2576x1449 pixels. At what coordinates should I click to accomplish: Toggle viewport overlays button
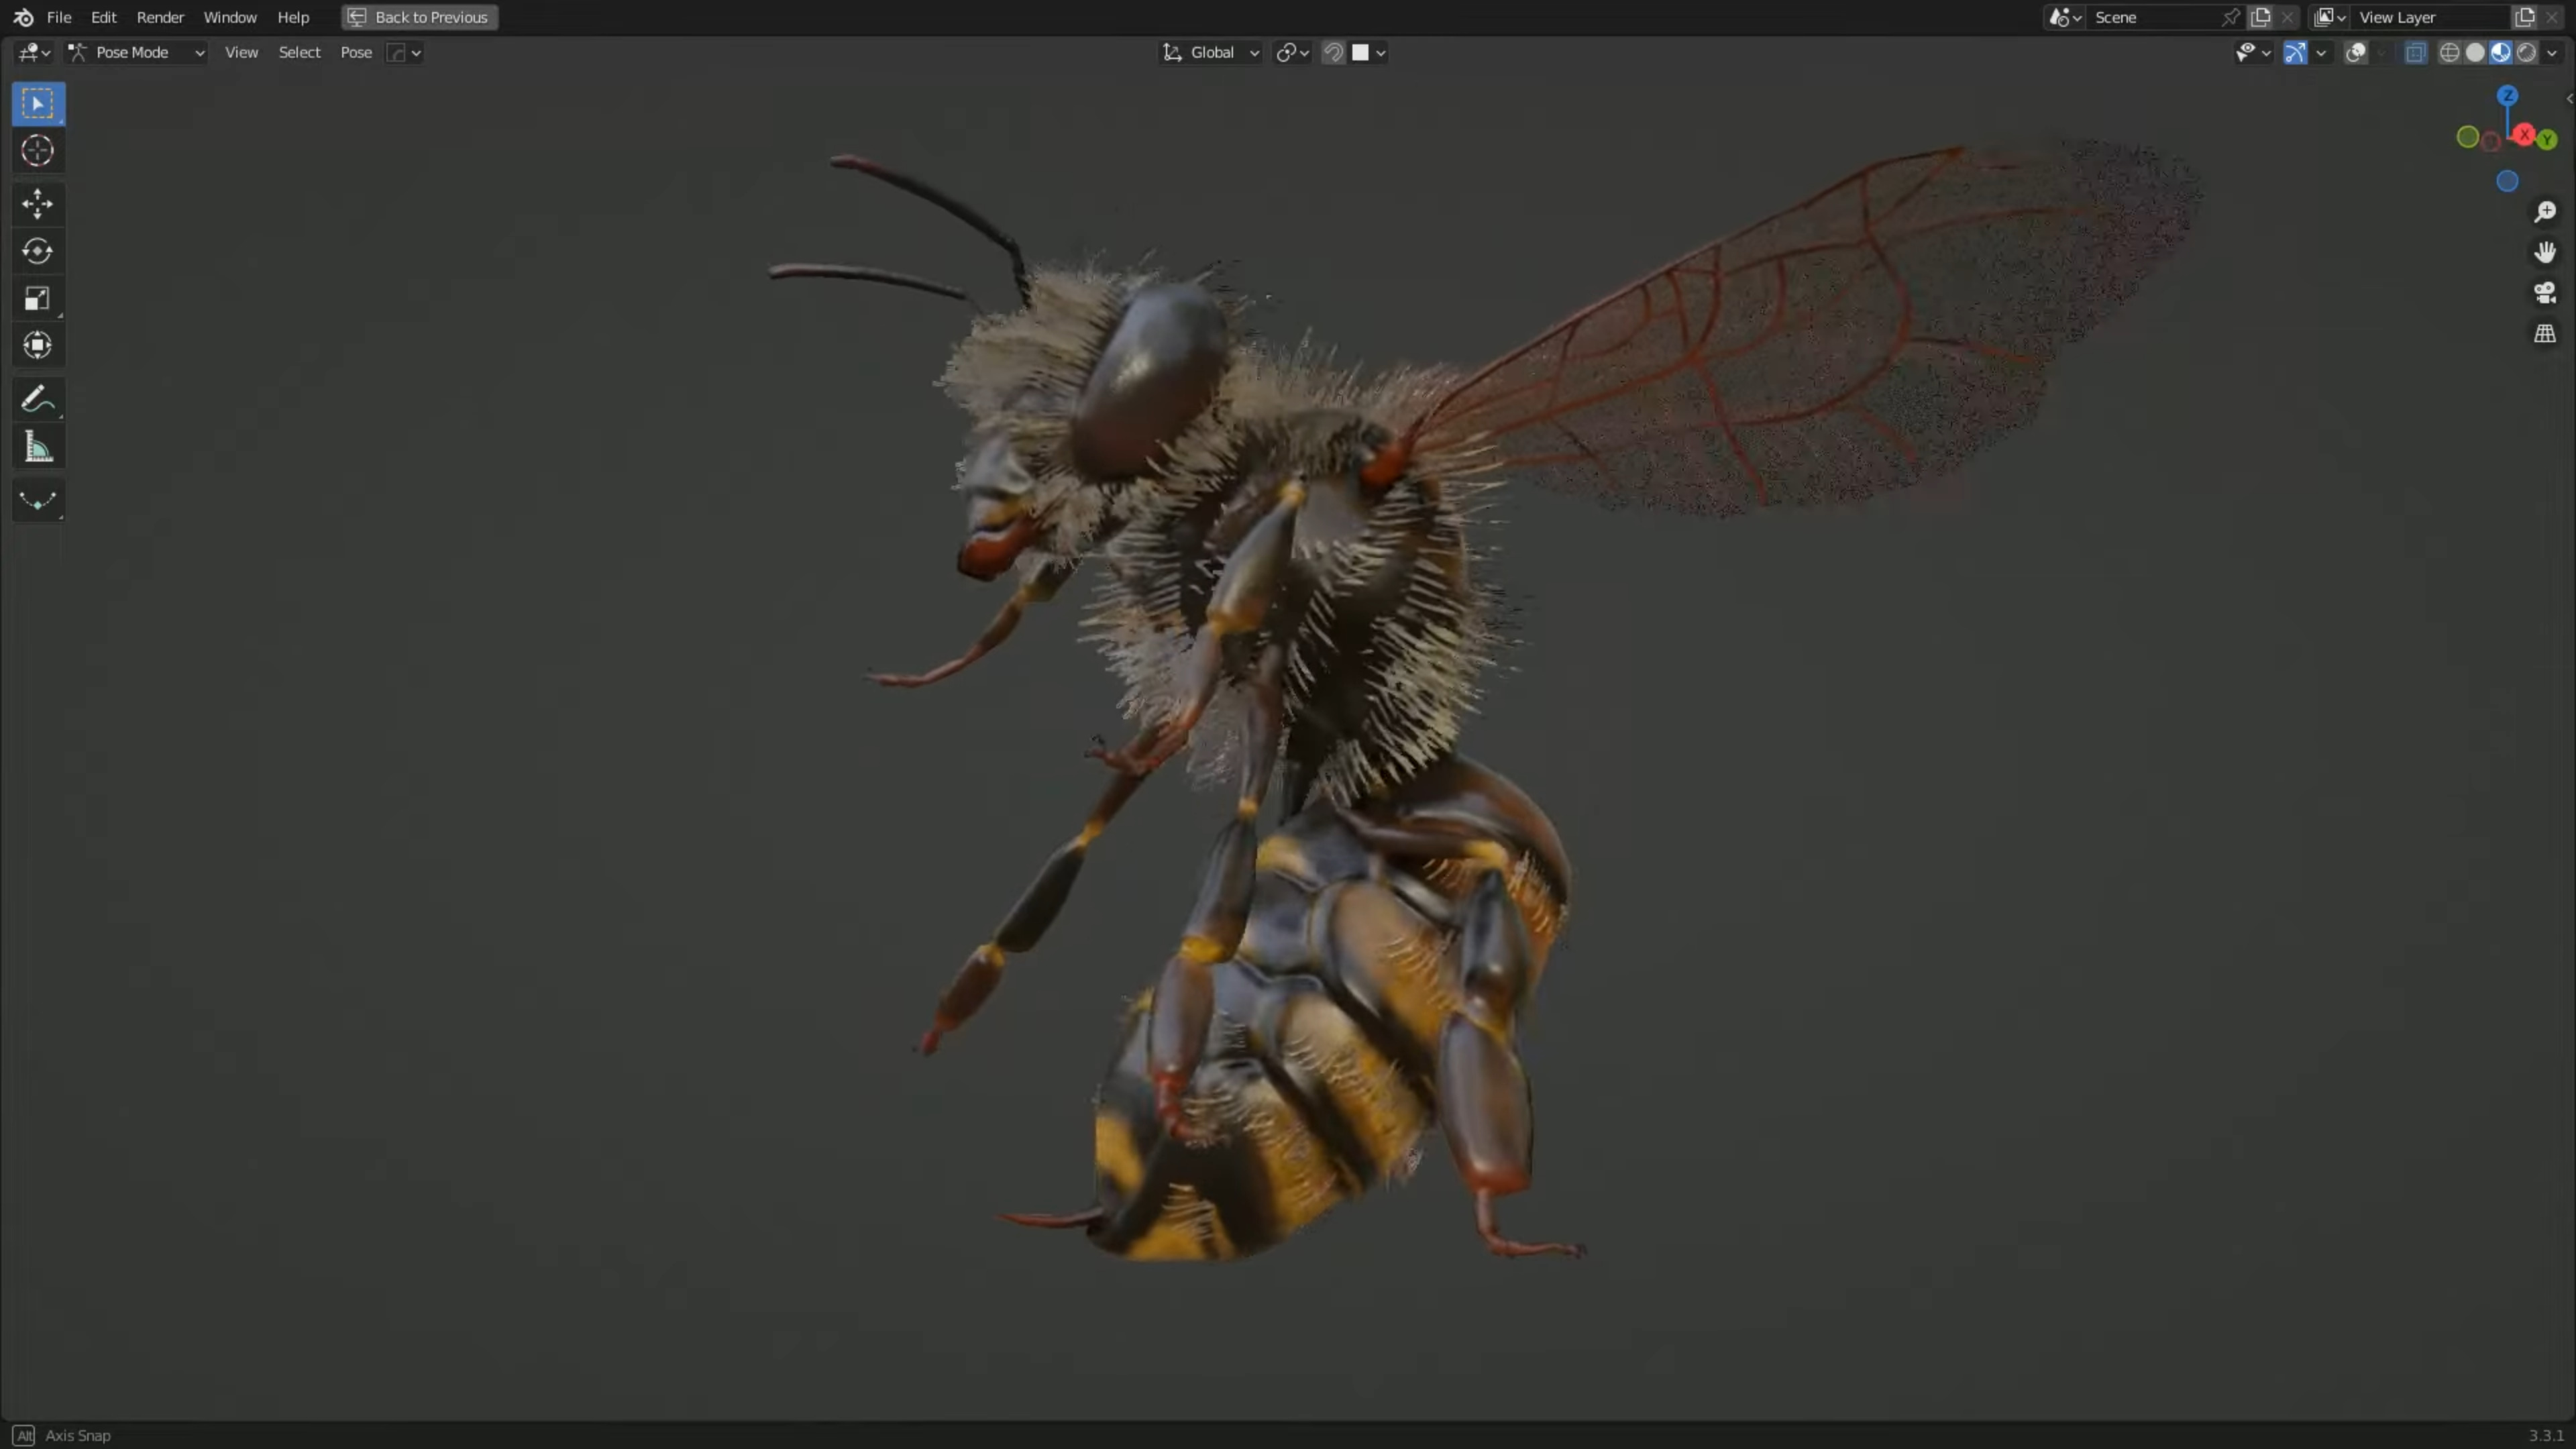[x=2356, y=53]
